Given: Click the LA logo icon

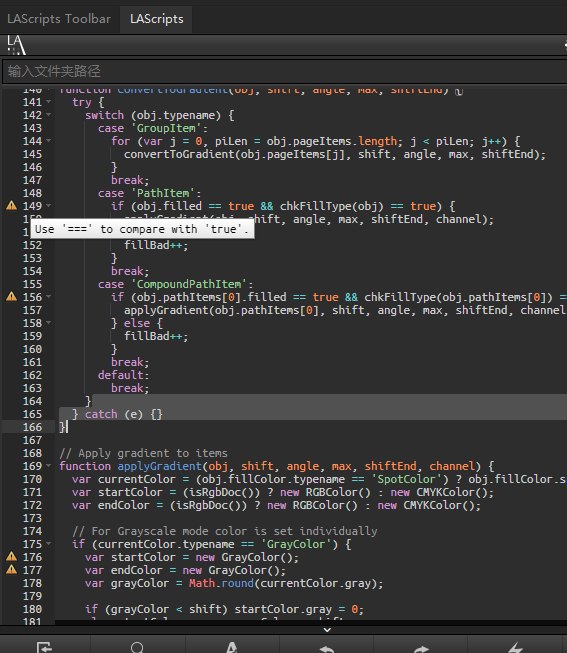Looking at the screenshot, I should pyautogui.click(x=16, y=45).
